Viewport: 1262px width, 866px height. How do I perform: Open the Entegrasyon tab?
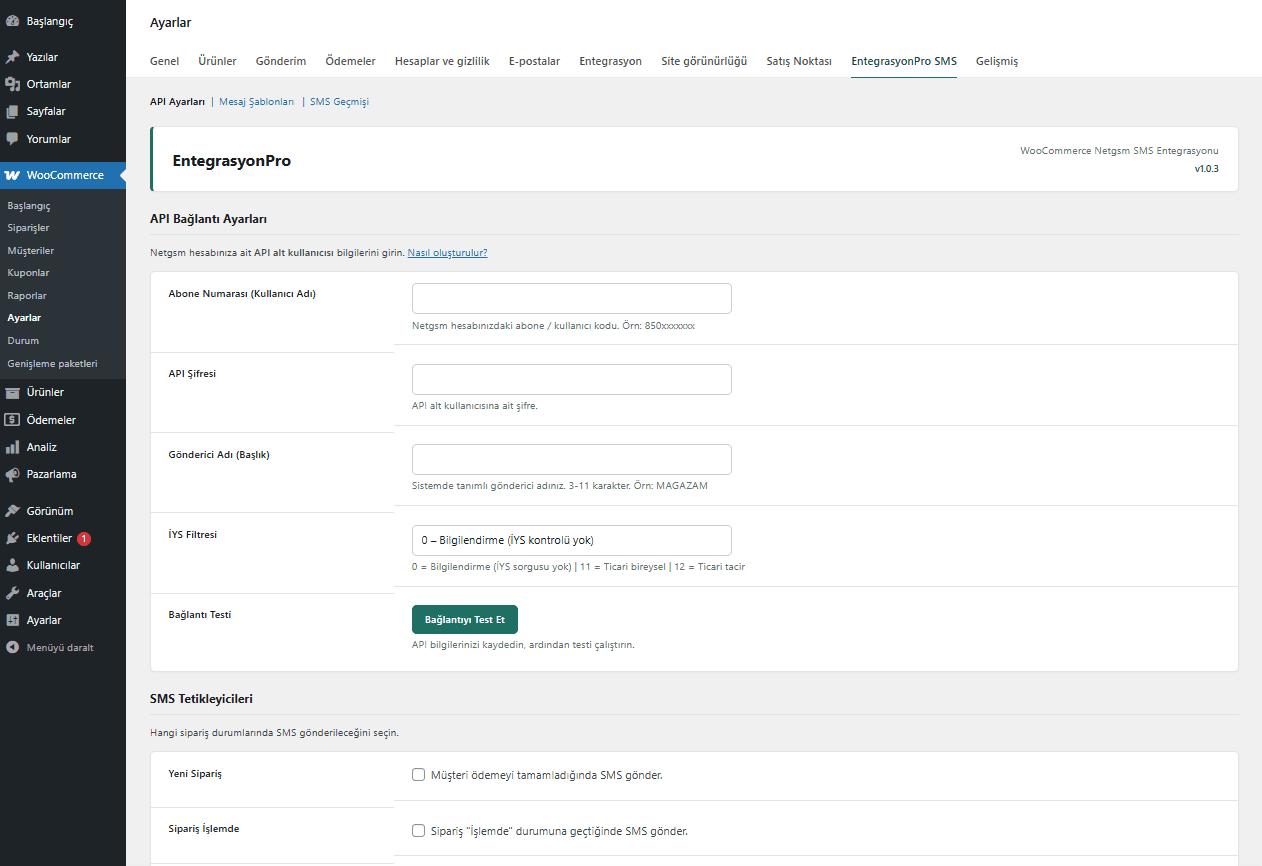[x=610, y=61]
